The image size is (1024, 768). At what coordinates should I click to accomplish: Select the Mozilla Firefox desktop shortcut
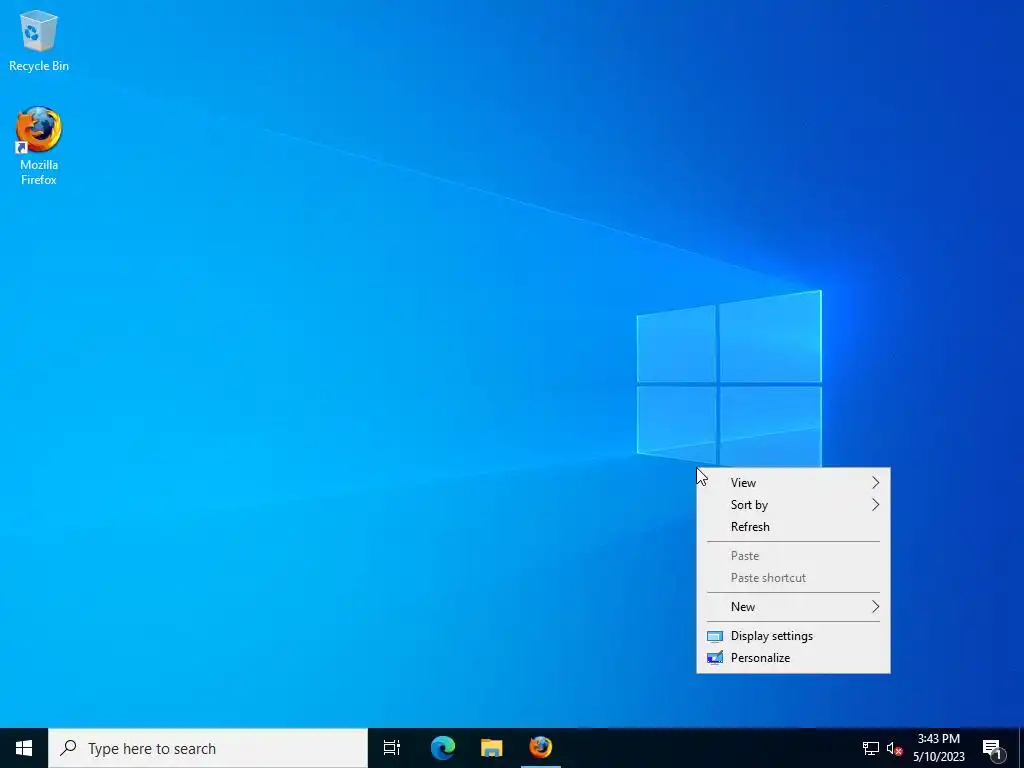click(39, 146)
